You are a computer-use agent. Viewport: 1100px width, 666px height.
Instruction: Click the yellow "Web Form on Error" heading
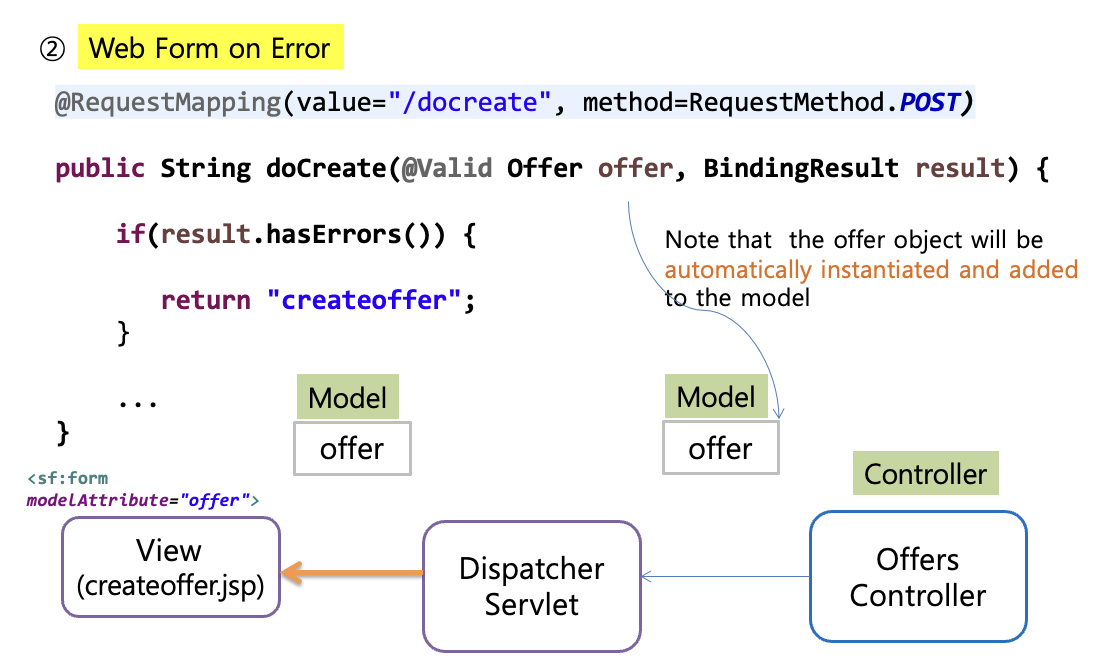(x=210, y=47)
